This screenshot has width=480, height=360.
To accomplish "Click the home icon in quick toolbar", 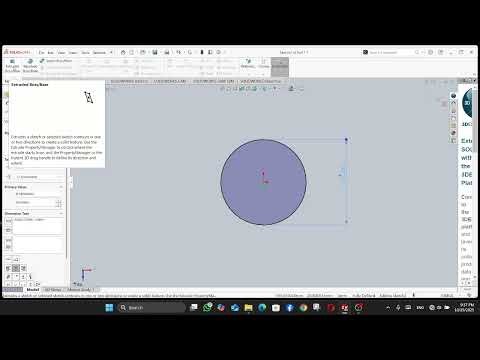I will (123, 52).
